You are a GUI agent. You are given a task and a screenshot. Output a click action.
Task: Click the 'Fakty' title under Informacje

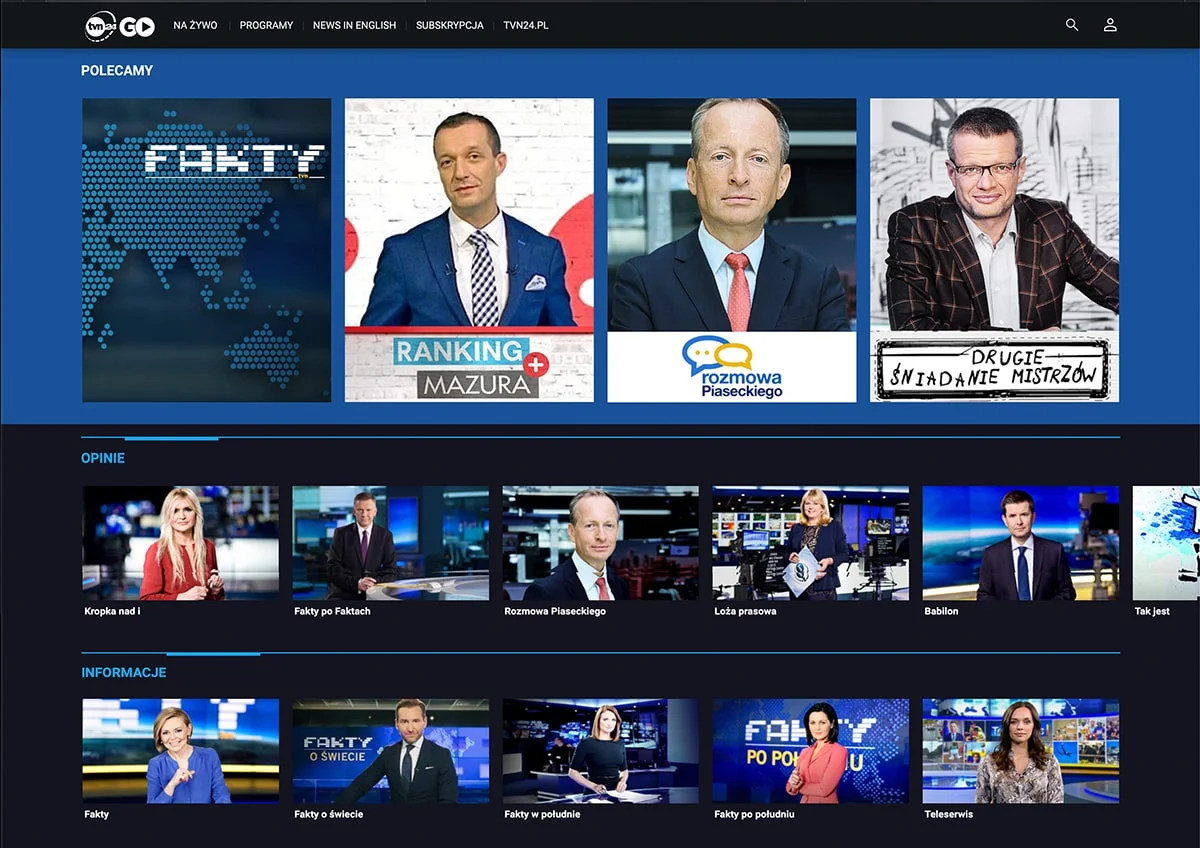point(97,815)
